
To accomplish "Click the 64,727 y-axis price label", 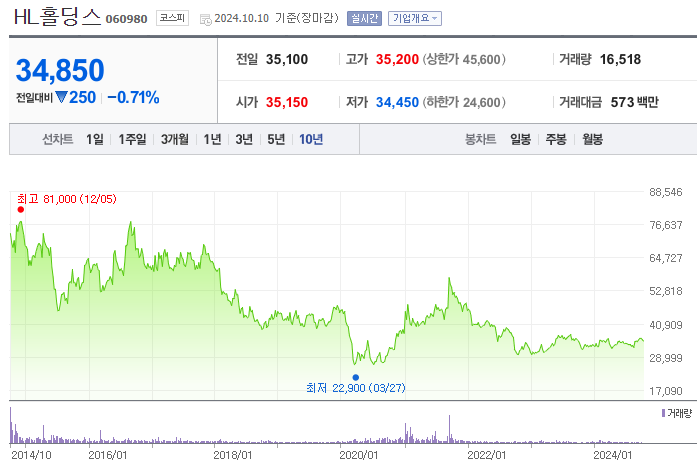I will pyautogui.click(x=665, y=258).
